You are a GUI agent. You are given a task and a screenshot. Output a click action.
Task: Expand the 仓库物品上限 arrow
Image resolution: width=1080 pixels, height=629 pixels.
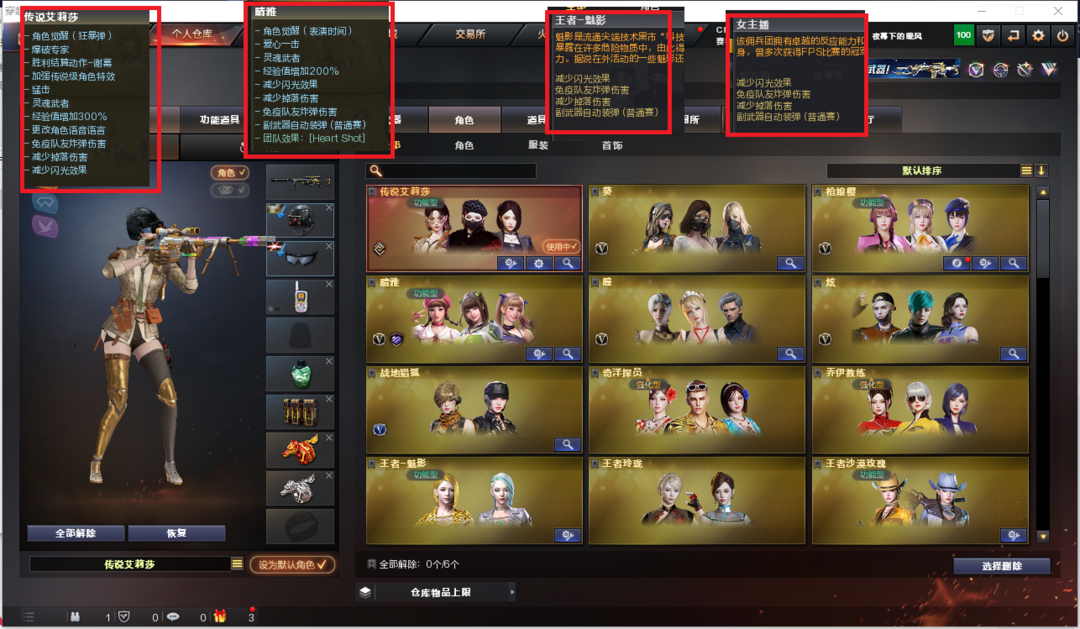512,592
